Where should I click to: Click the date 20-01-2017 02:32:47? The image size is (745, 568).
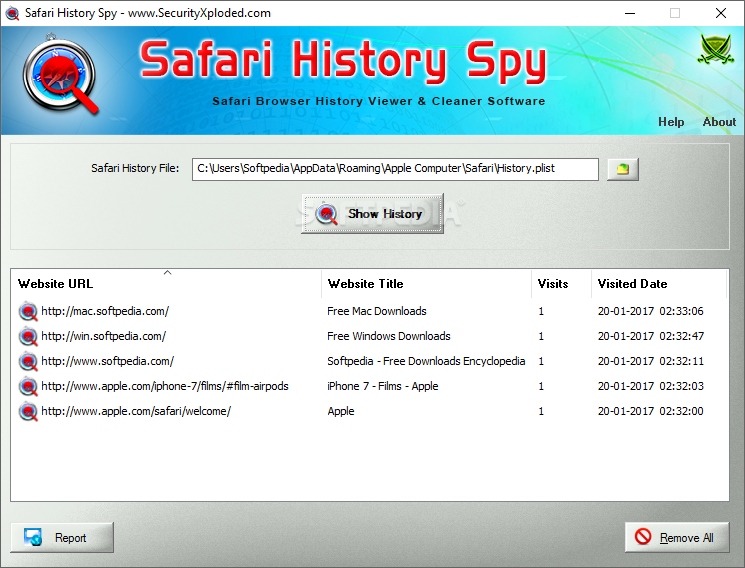point(650,337)
